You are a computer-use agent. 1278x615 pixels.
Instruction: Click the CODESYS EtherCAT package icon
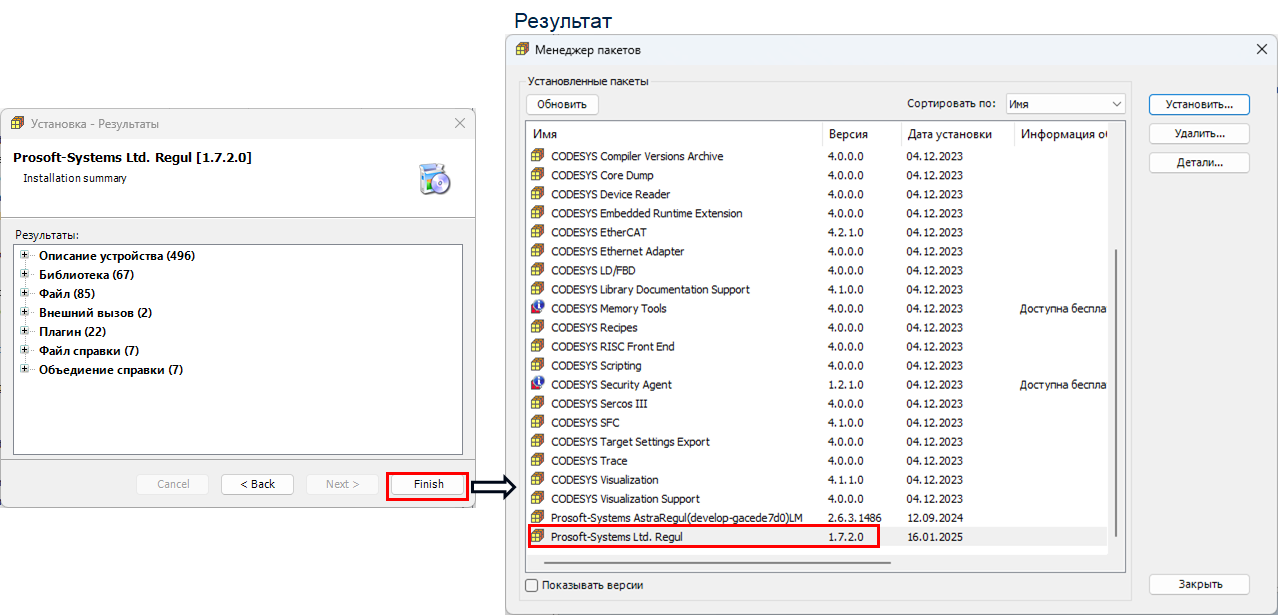(x=538, y=232)
